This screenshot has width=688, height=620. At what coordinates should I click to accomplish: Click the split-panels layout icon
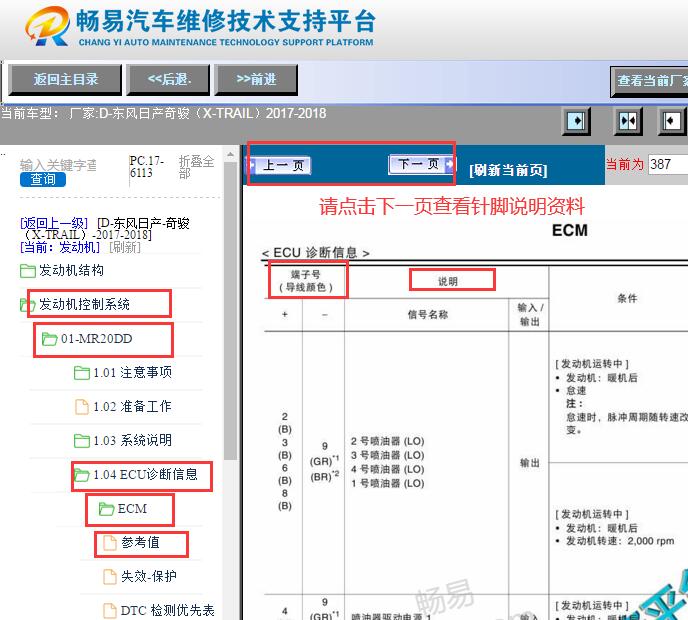627,121
